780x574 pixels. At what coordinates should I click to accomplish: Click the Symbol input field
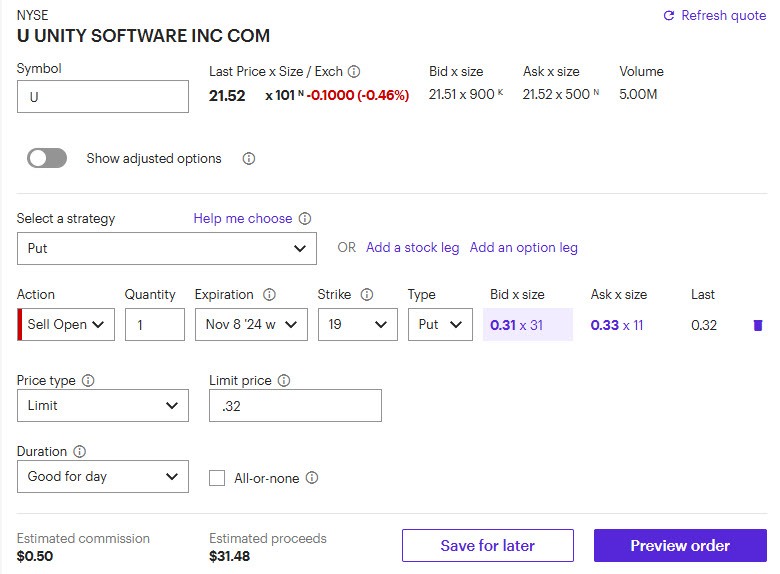[x=103, y=97]
